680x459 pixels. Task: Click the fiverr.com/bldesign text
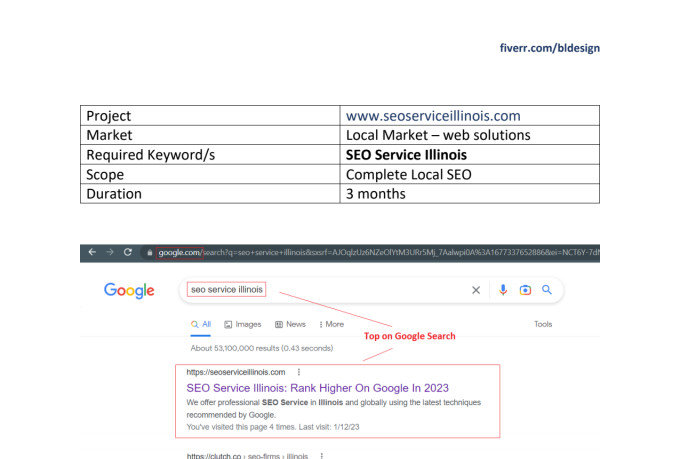click(549, 48)
